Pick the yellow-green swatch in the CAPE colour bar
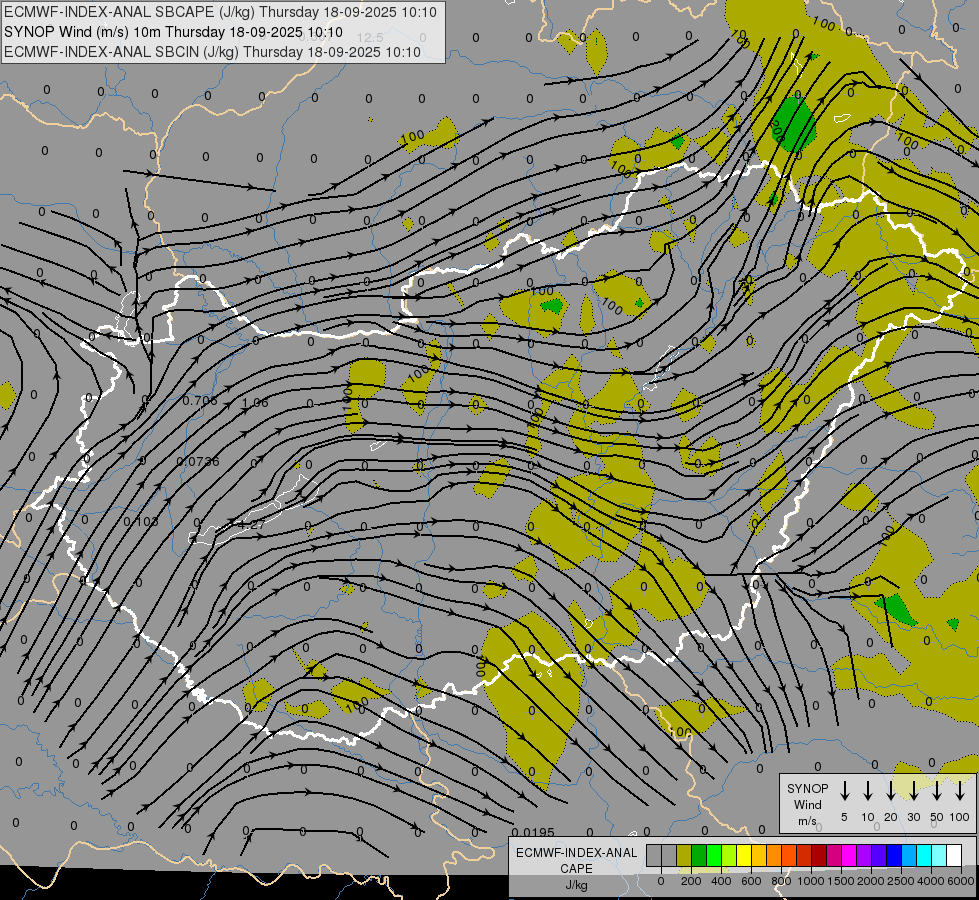The image size is (979, 900). (x=729, y=855)
